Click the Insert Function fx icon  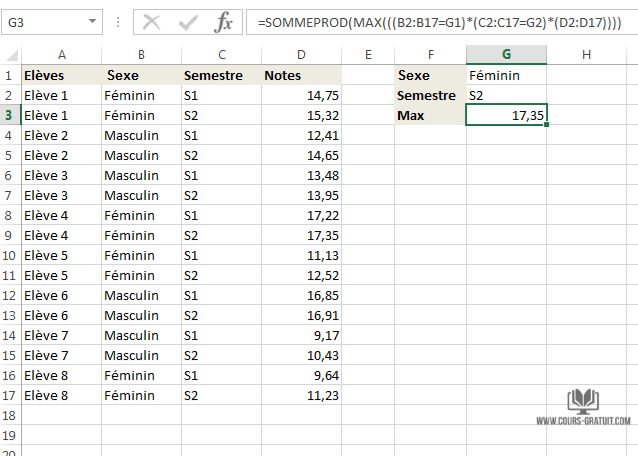pyautogui.click(x=225, y=21)
